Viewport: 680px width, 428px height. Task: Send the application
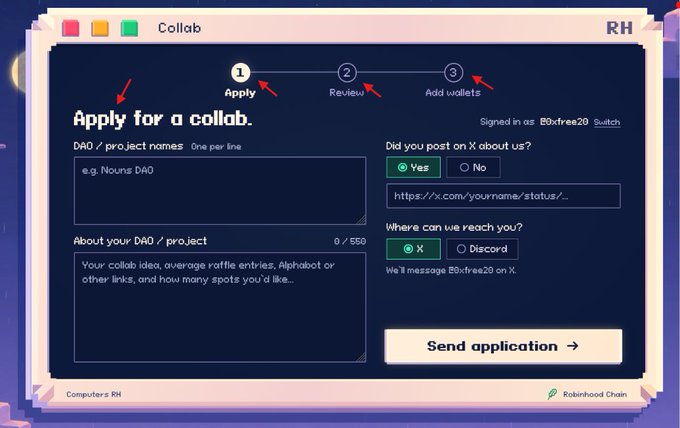coord(503,346)
